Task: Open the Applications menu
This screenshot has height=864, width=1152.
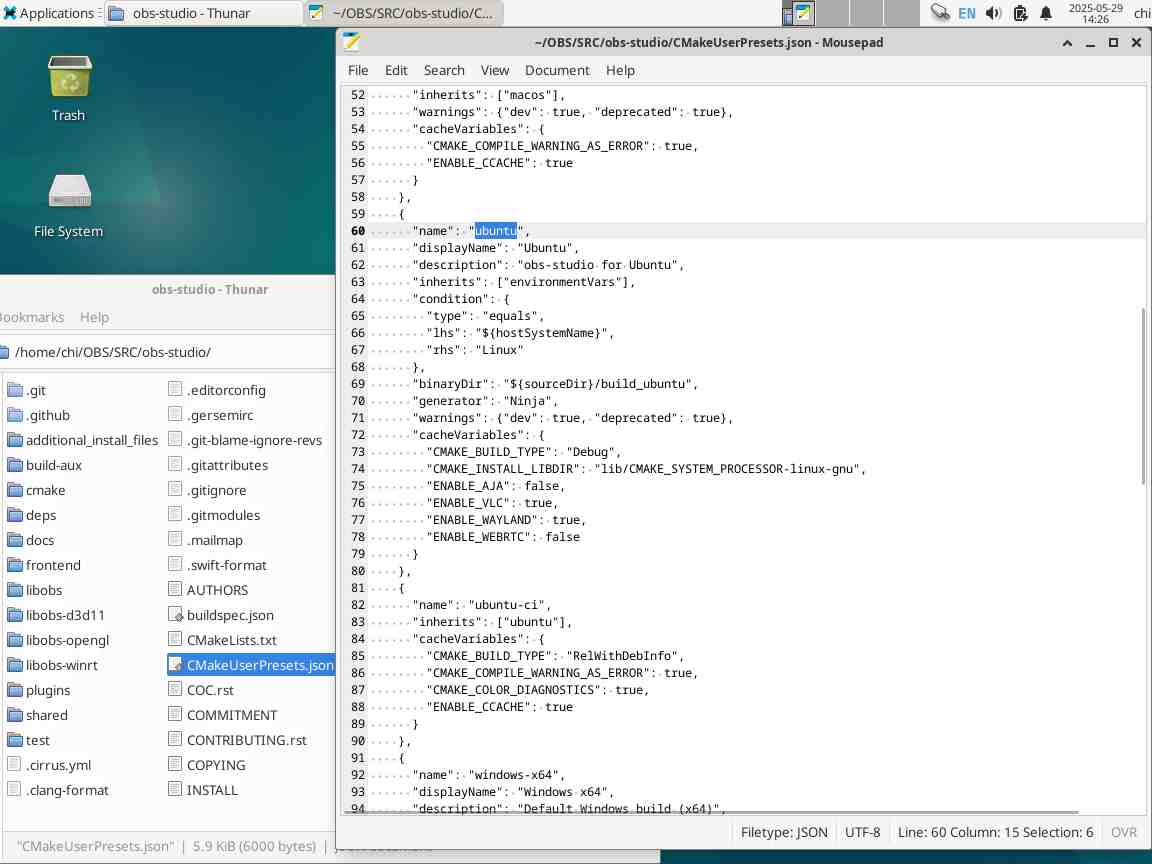Action: (48, 13)
